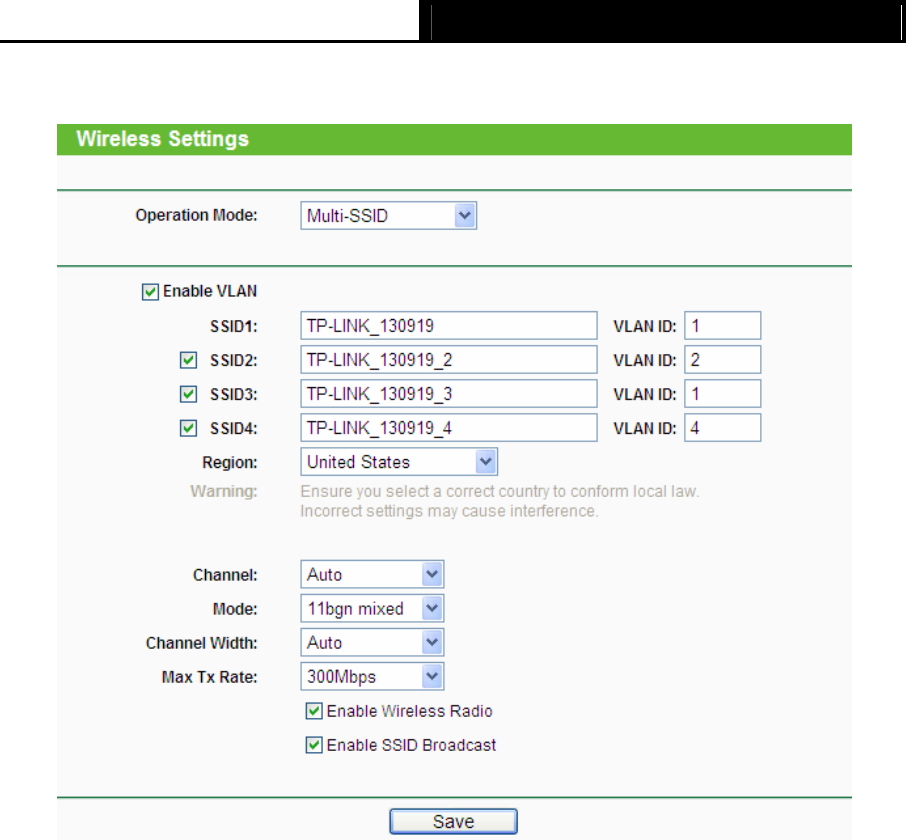This screenshot has height=840, width=906.
Task: Click the 'Enable VLAN' label text
Action: [x=210, y=291]
